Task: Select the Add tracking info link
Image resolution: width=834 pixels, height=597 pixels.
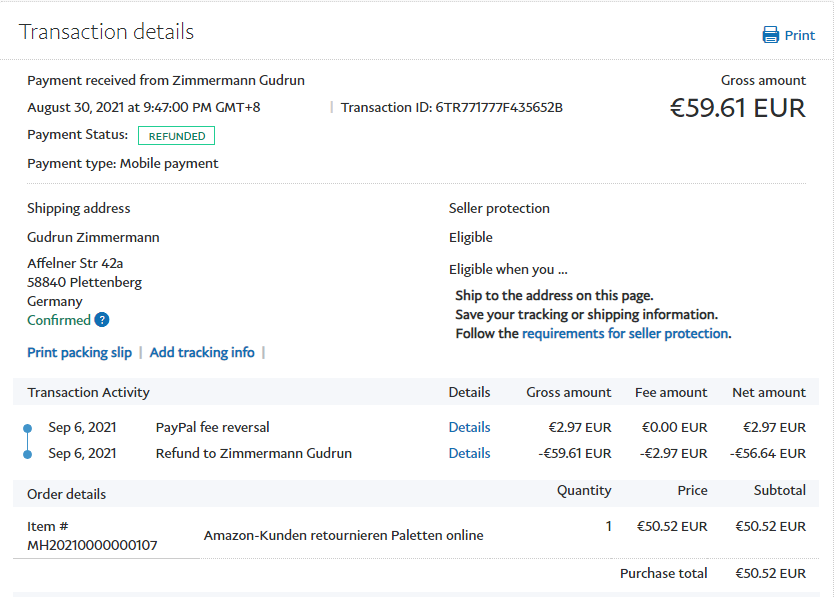Action: 202,352
